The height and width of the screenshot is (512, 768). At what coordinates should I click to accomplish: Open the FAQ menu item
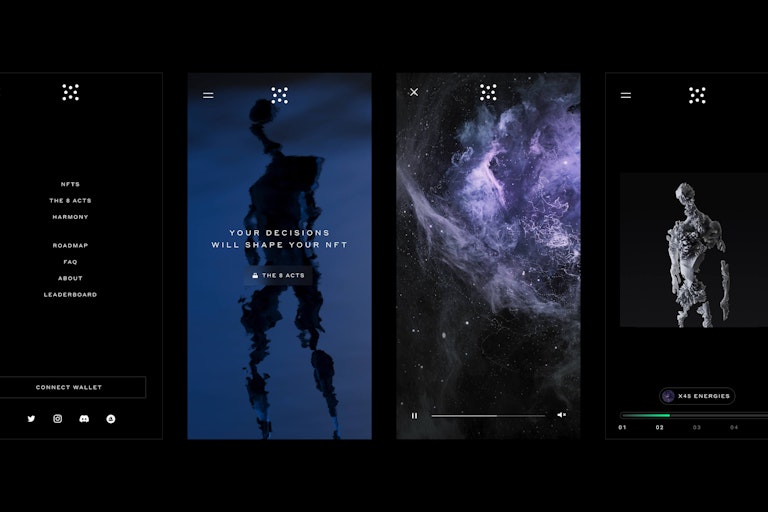70,262
